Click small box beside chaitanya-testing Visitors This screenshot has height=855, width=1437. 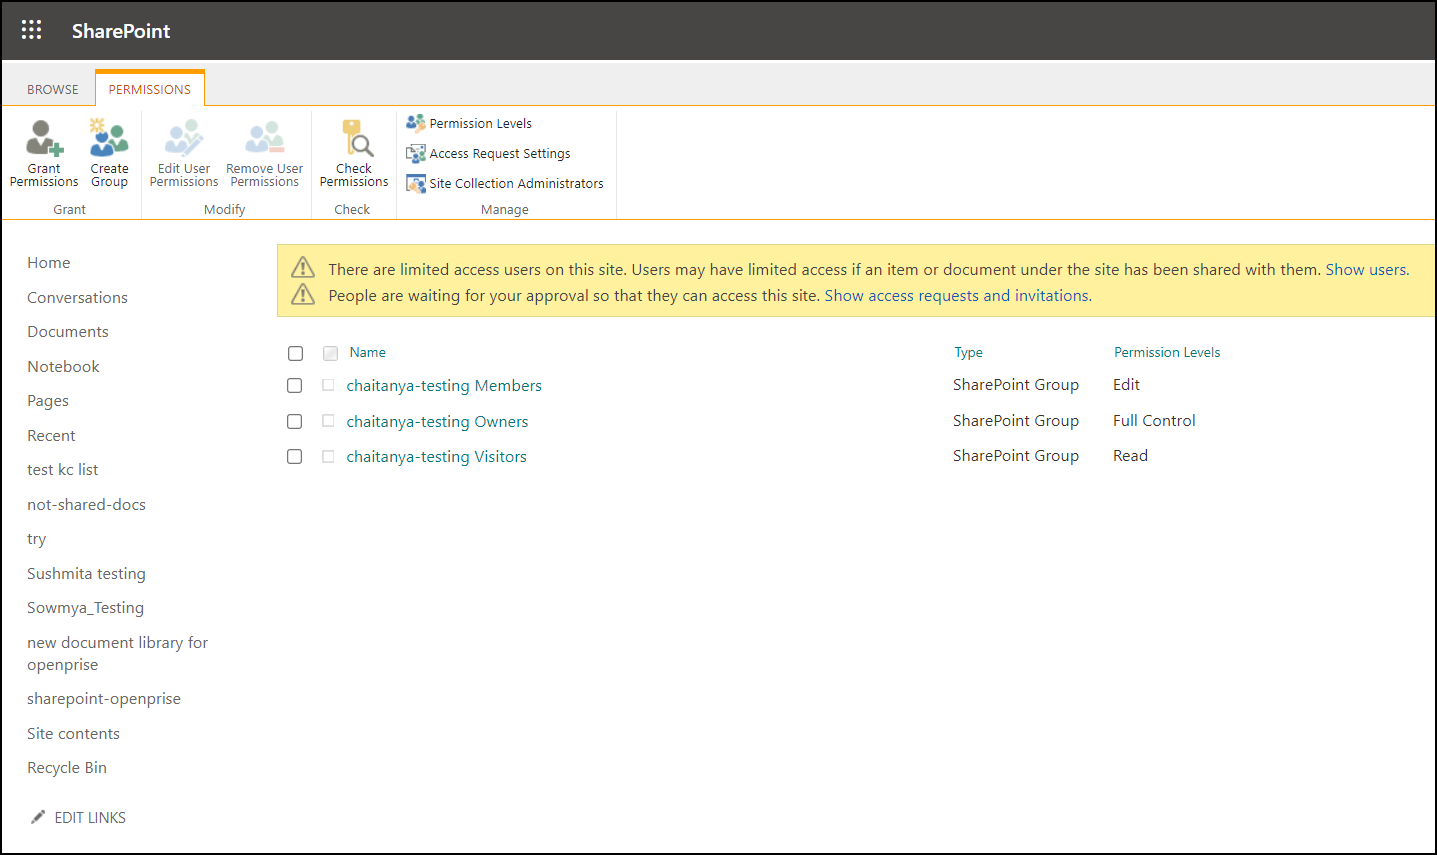[x=328, y=456]
